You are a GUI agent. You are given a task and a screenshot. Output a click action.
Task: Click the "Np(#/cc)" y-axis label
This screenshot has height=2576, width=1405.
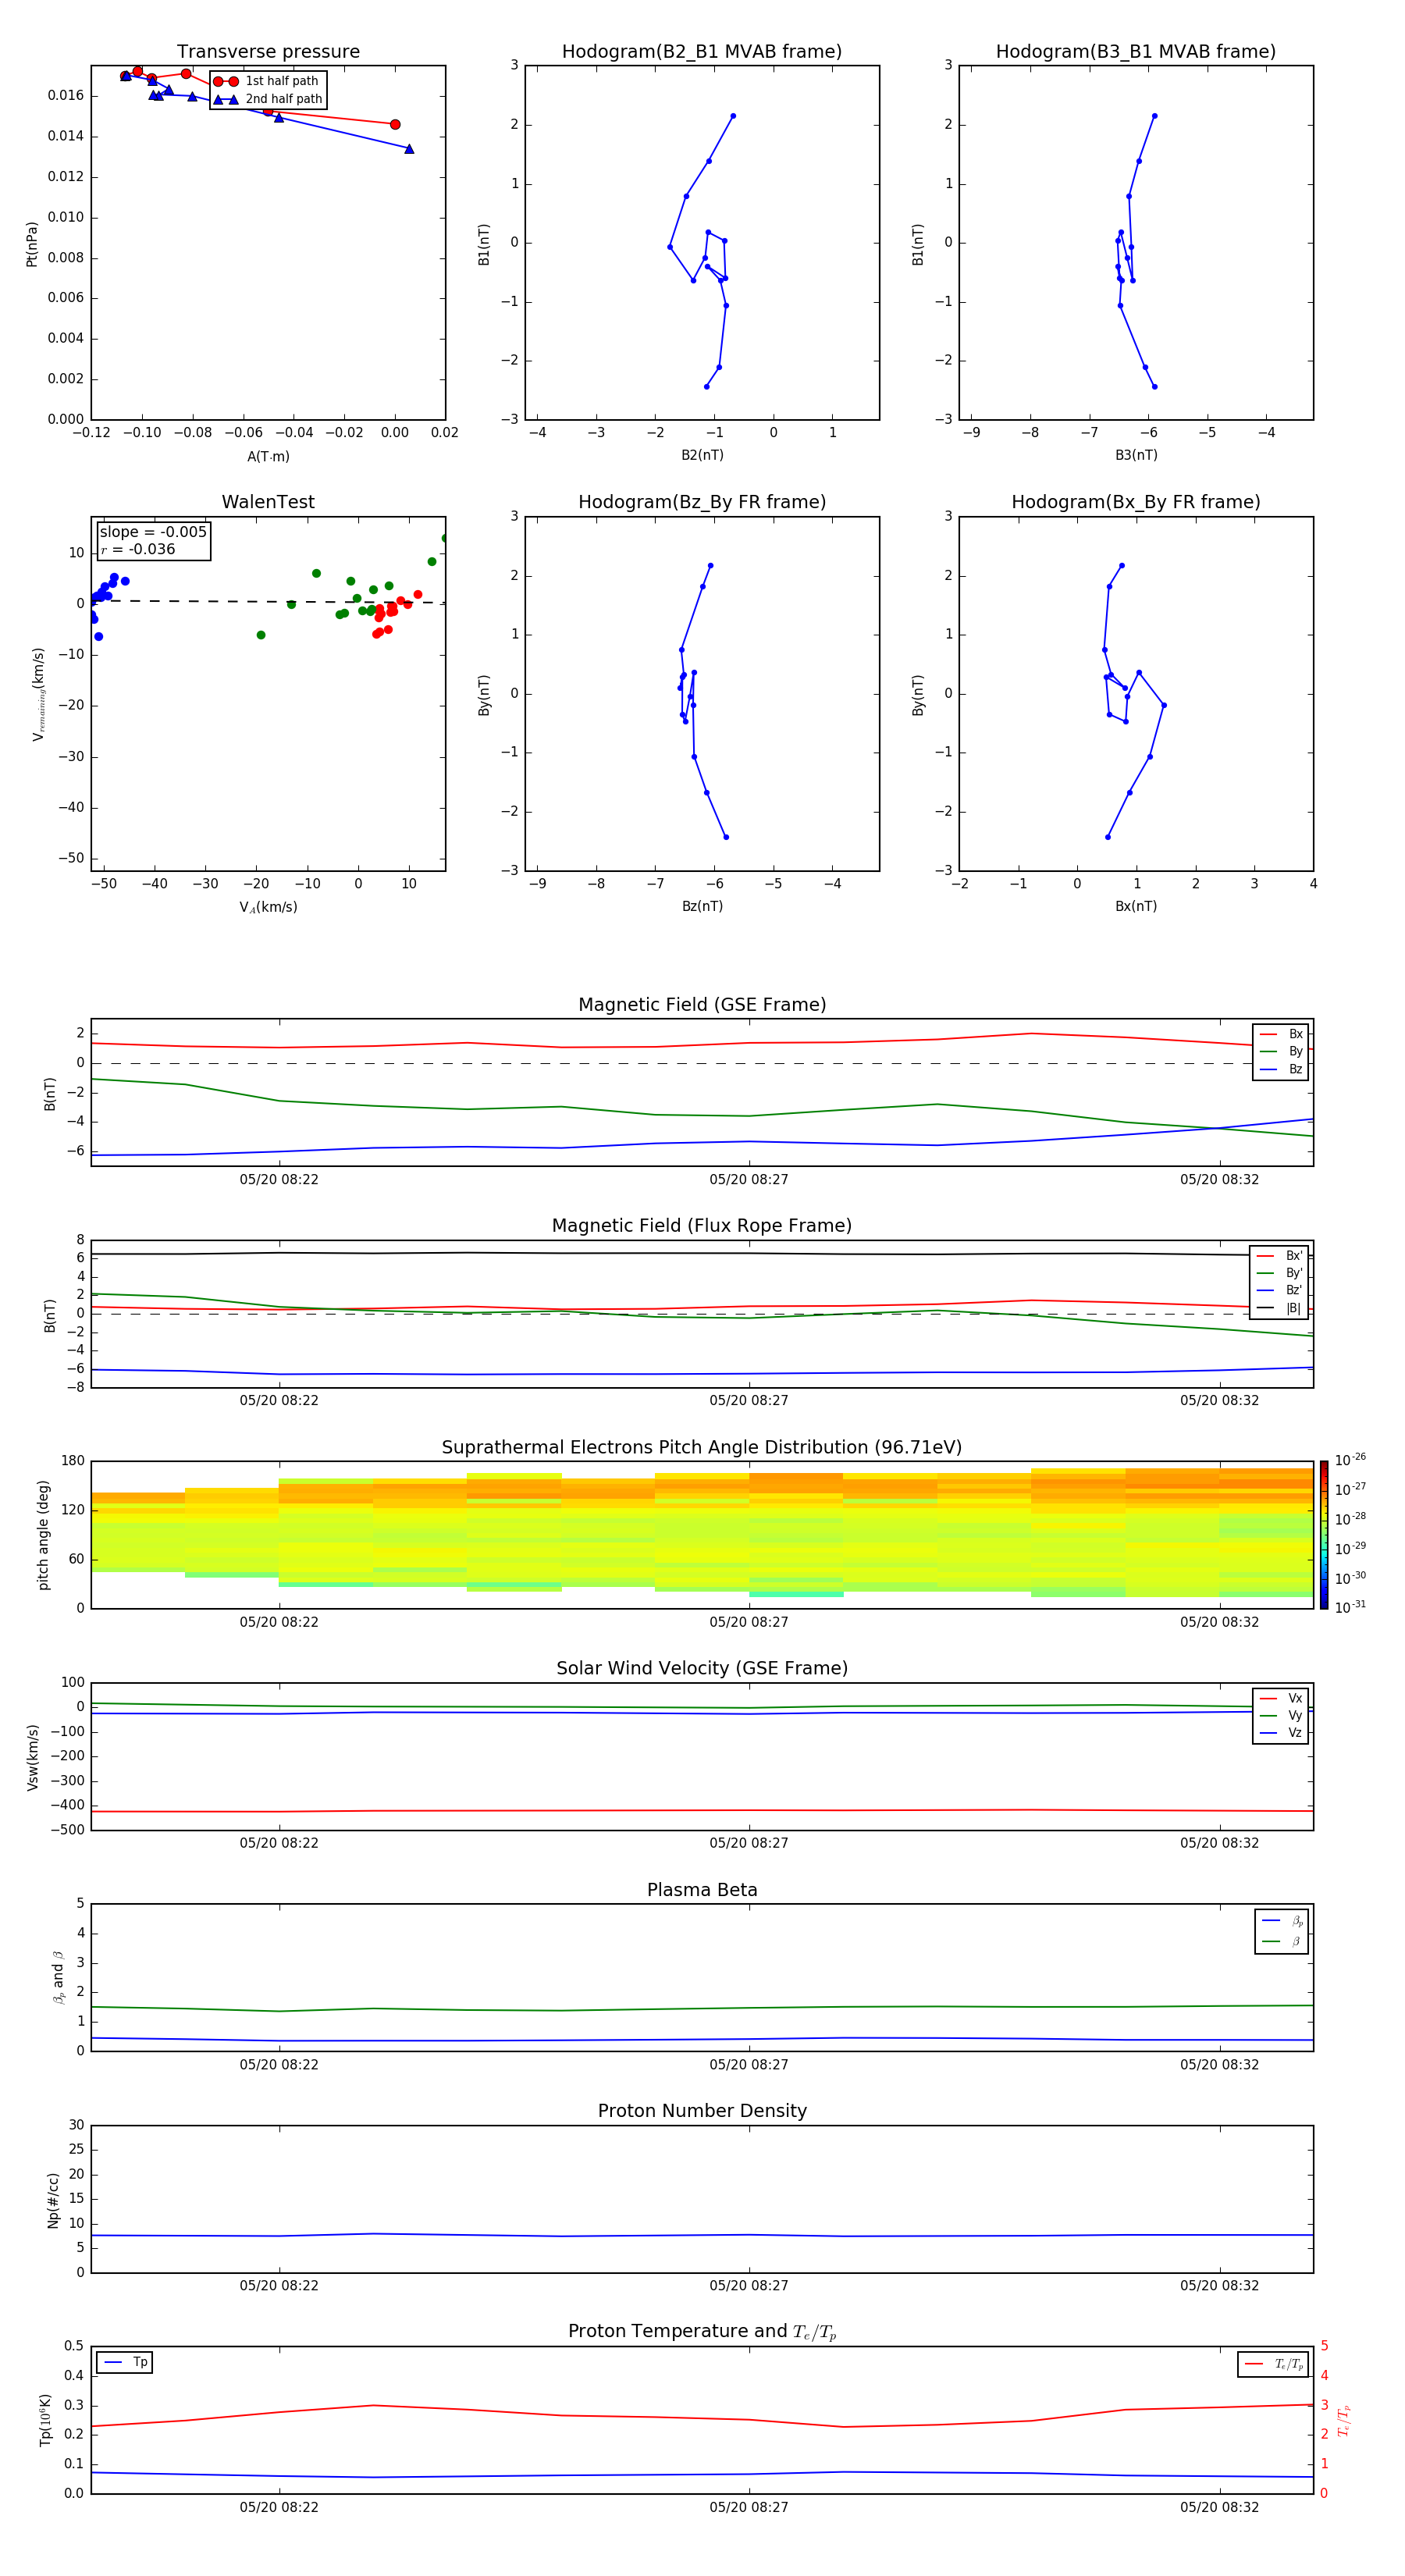tap(53, 2199)
